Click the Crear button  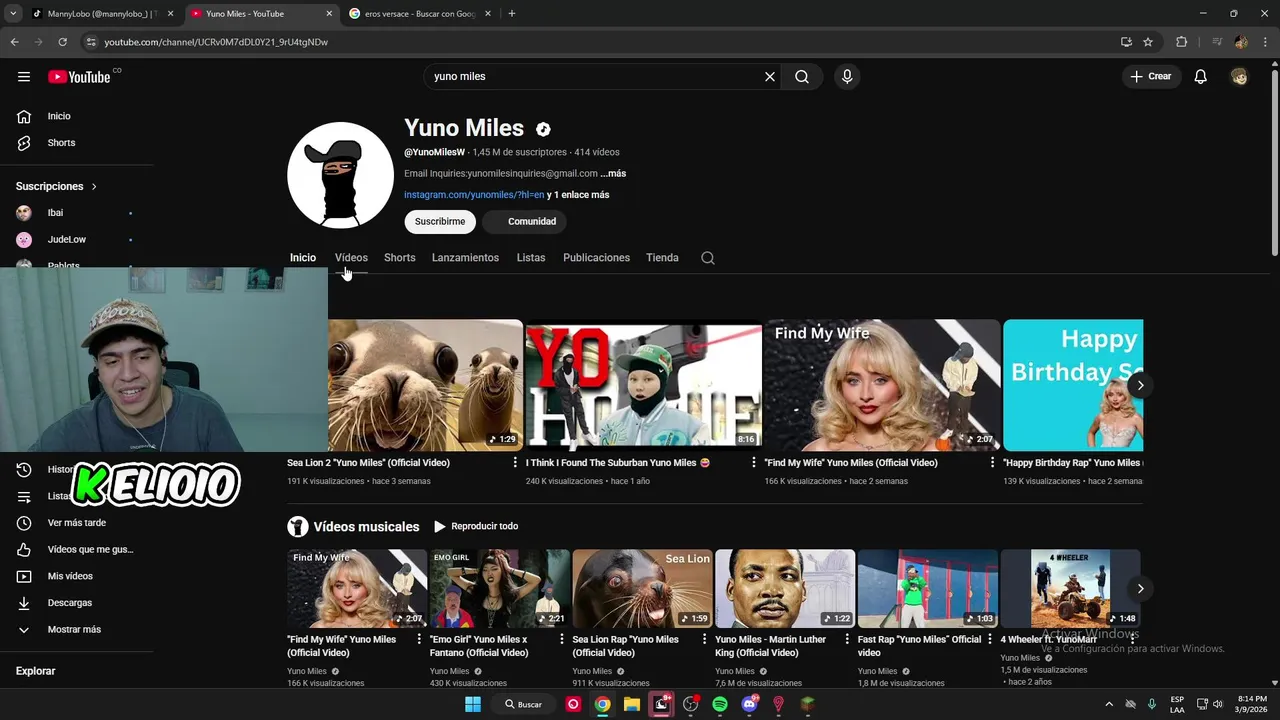pos(1151,77)
